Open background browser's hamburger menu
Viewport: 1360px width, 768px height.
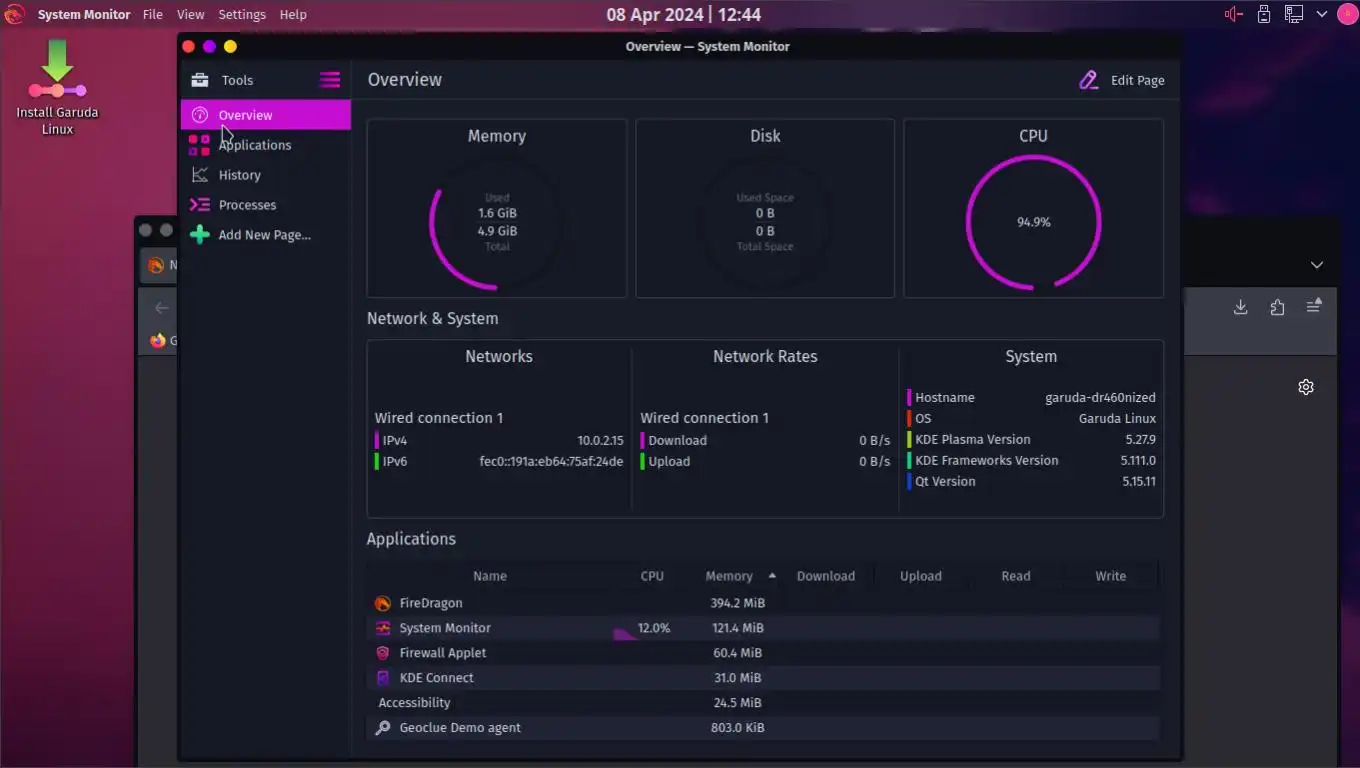[1314, 306]
